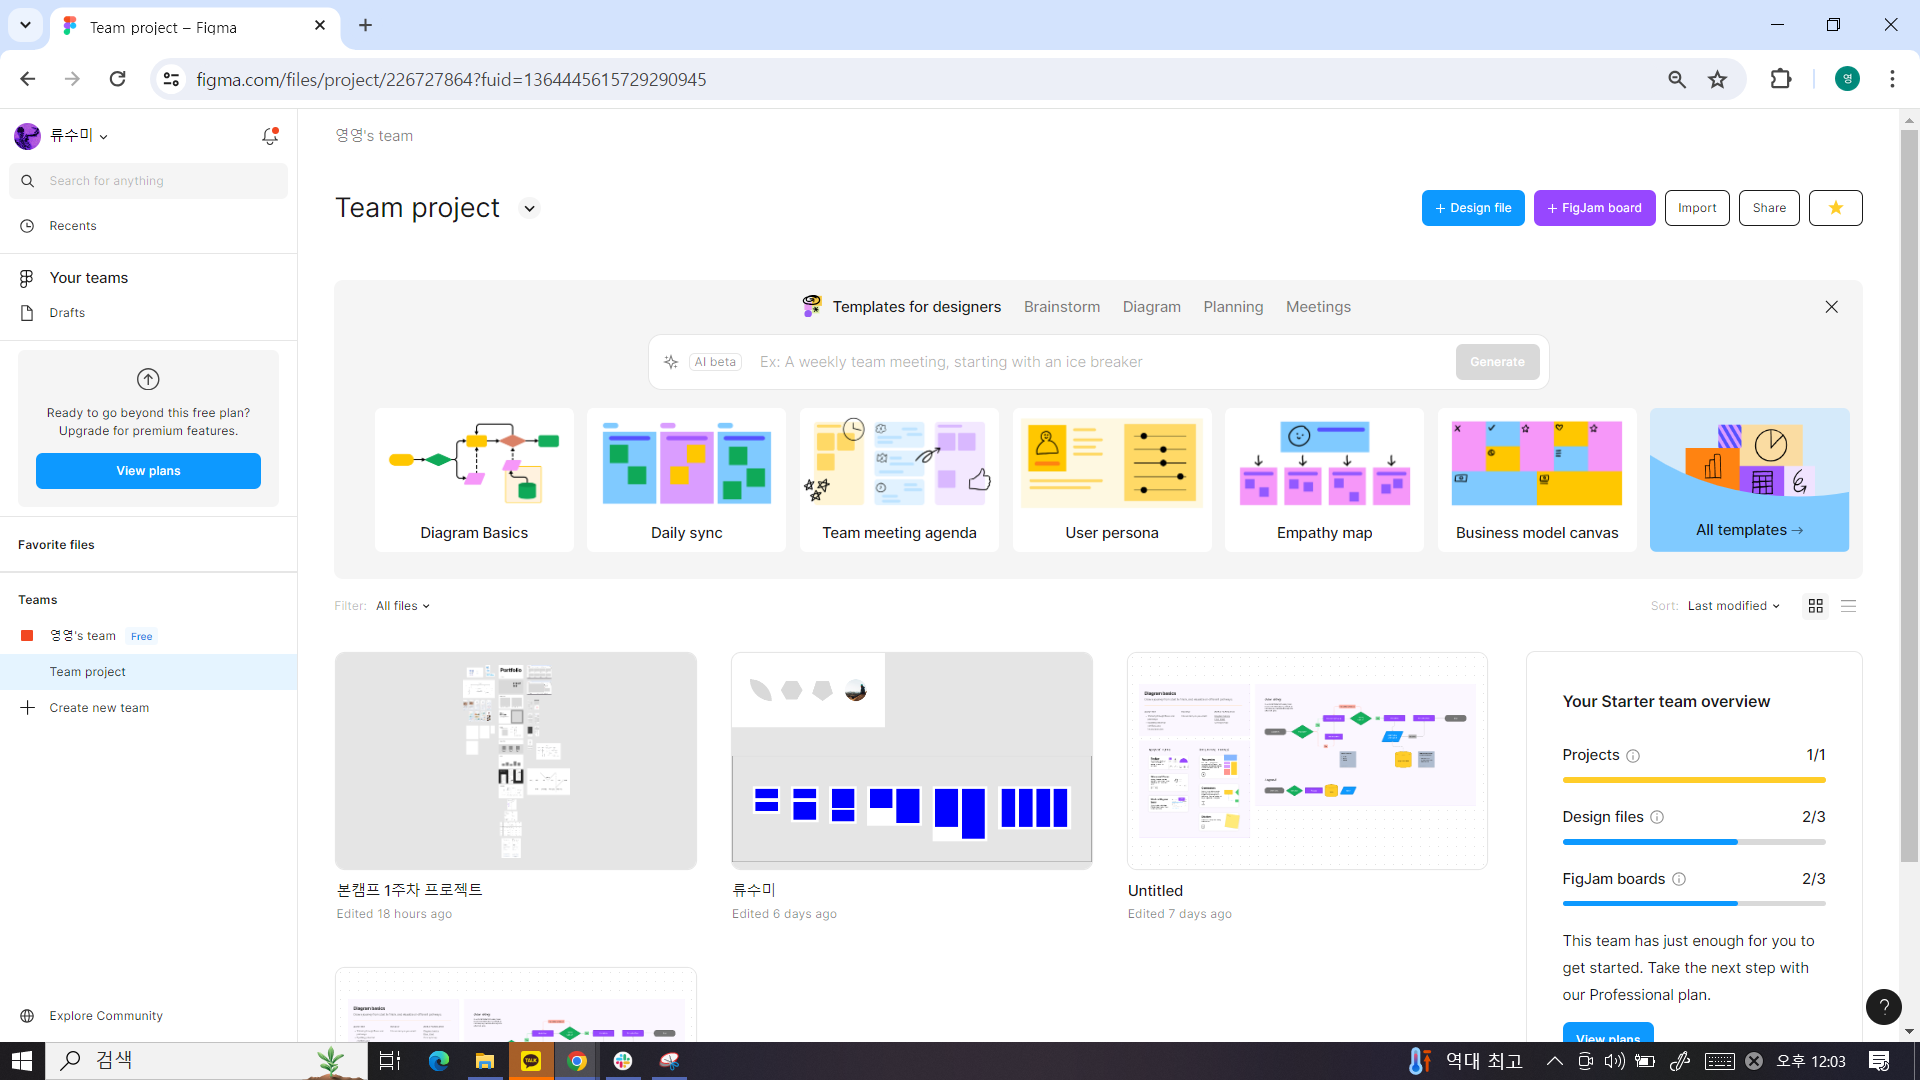
Task: Click the Create new team plus icon
Action: 27,708
